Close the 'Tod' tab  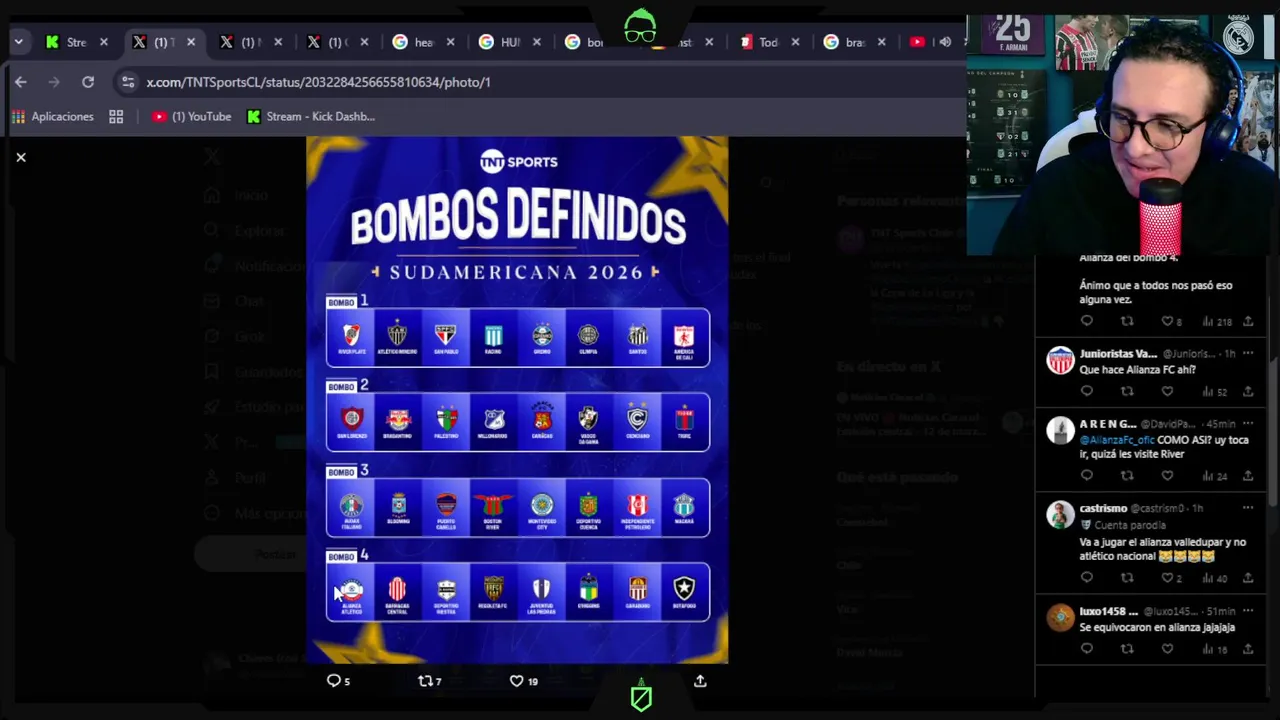click(x=795, y=42)
